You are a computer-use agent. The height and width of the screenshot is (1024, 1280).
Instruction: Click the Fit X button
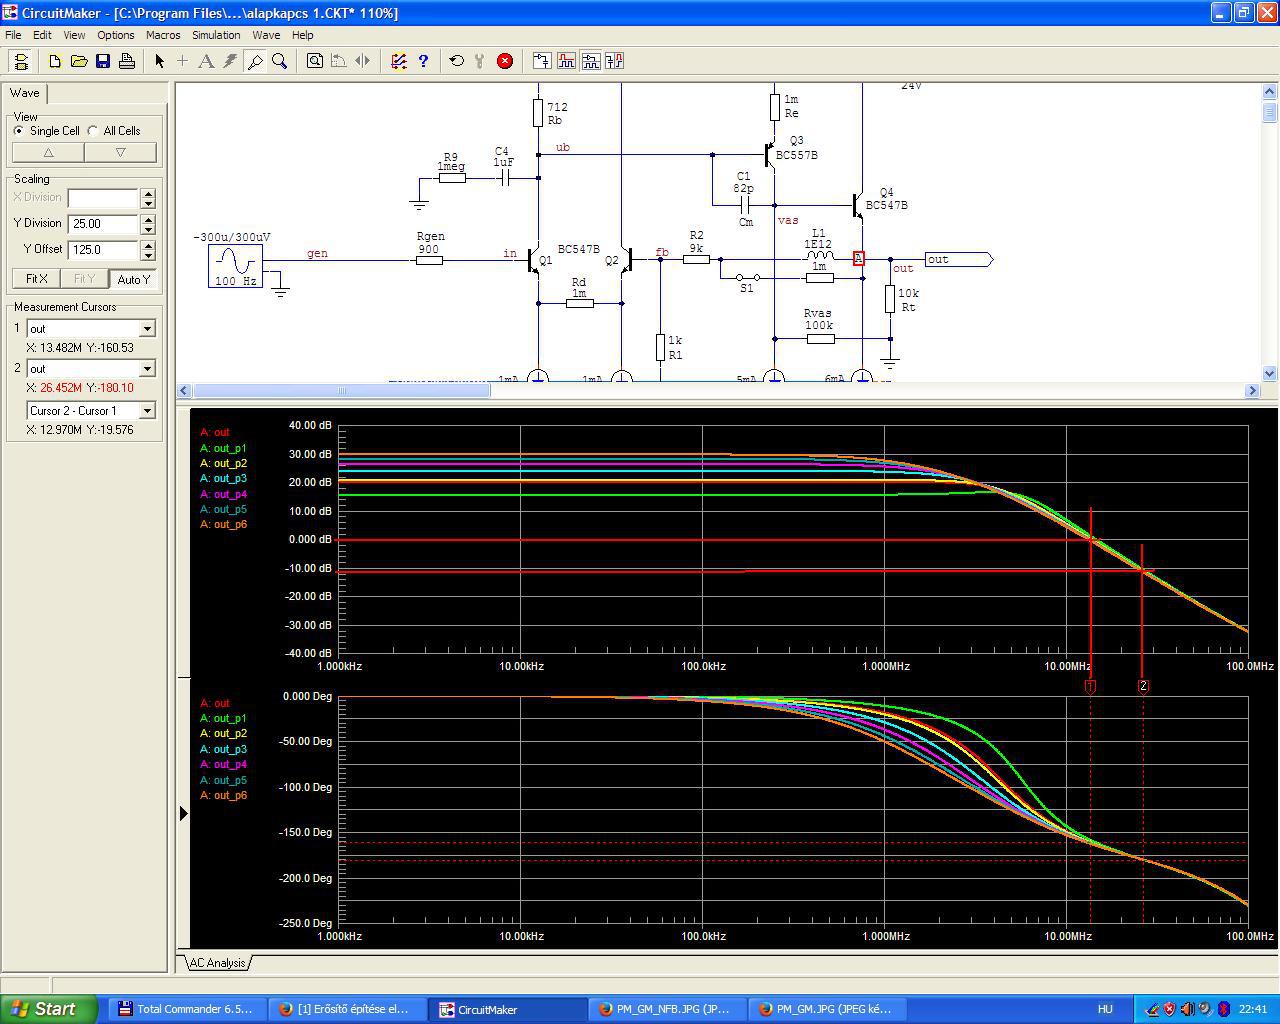[36, 279]
